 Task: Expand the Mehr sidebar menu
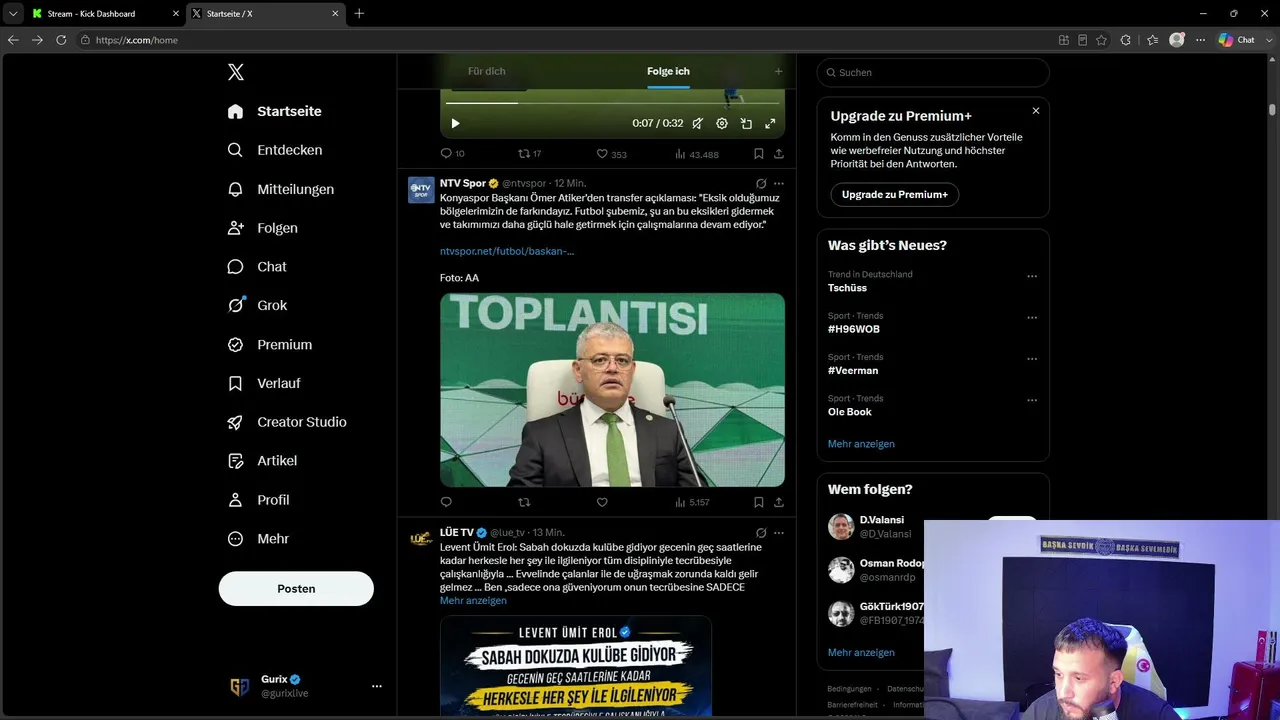(258, 539)
